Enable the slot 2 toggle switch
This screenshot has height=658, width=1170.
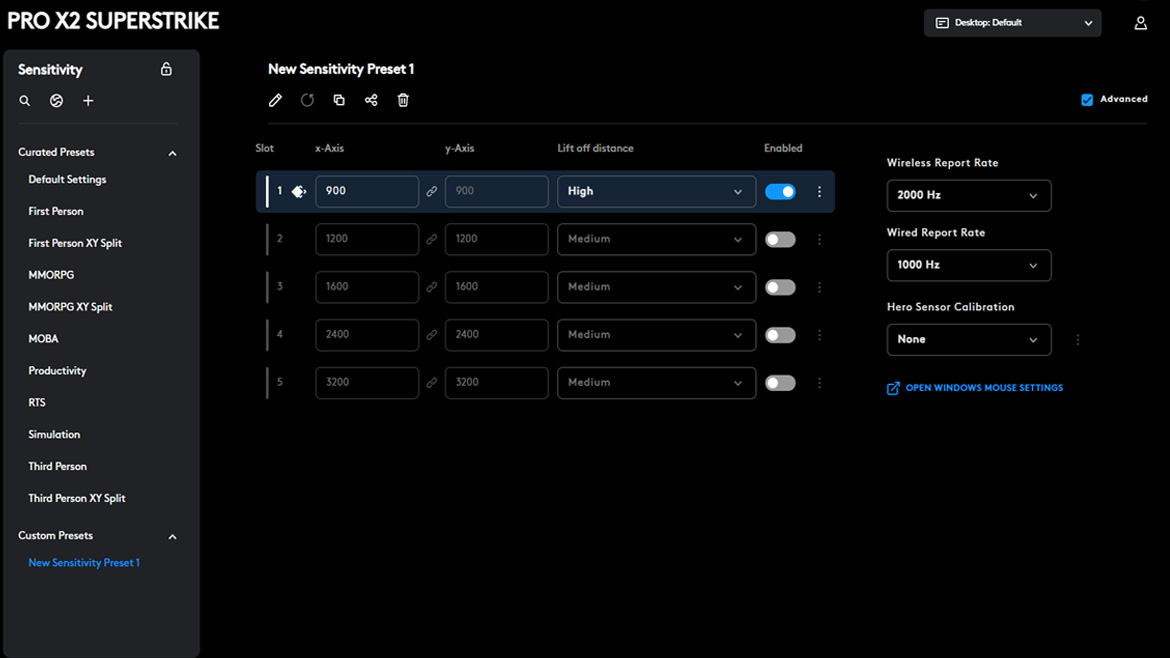point(780,239)
